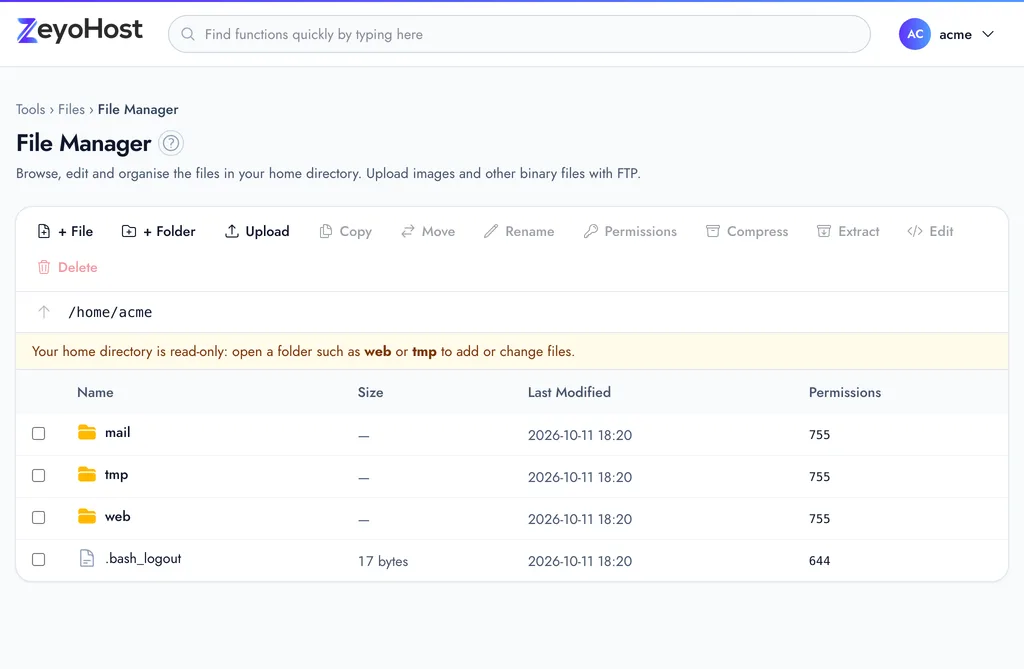The height and width of the screenshot is (669, 1024).
Task: Click the ZeyoHost logo
Action: [x=80, y=30]
